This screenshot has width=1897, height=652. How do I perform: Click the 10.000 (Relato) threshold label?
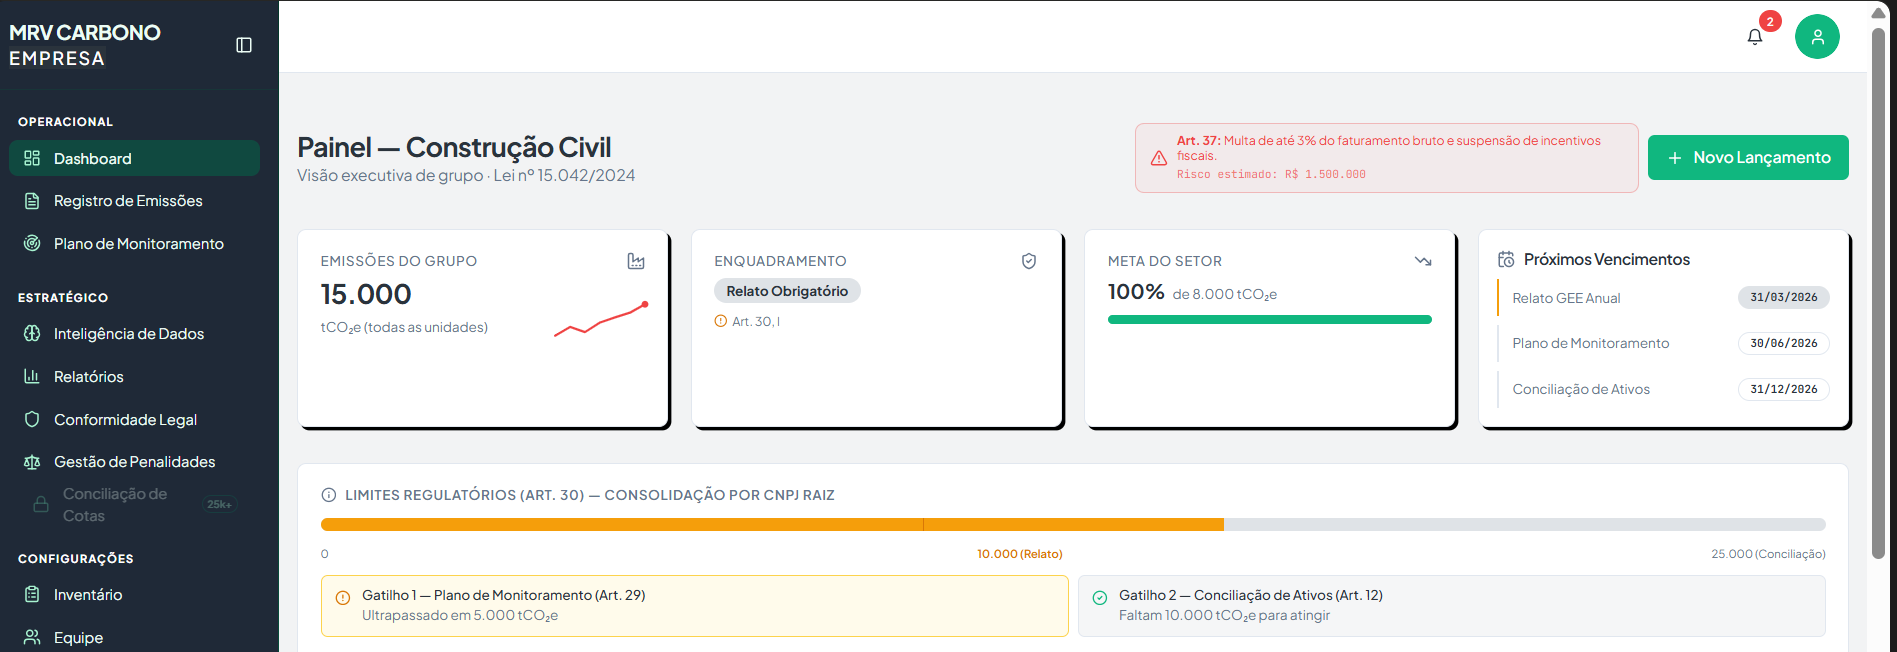(1019, 554)
